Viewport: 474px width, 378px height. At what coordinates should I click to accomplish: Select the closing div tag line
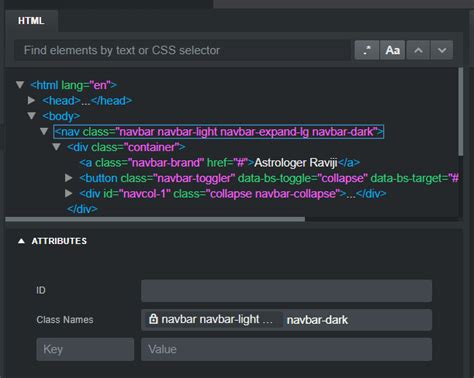pos(82,209)
